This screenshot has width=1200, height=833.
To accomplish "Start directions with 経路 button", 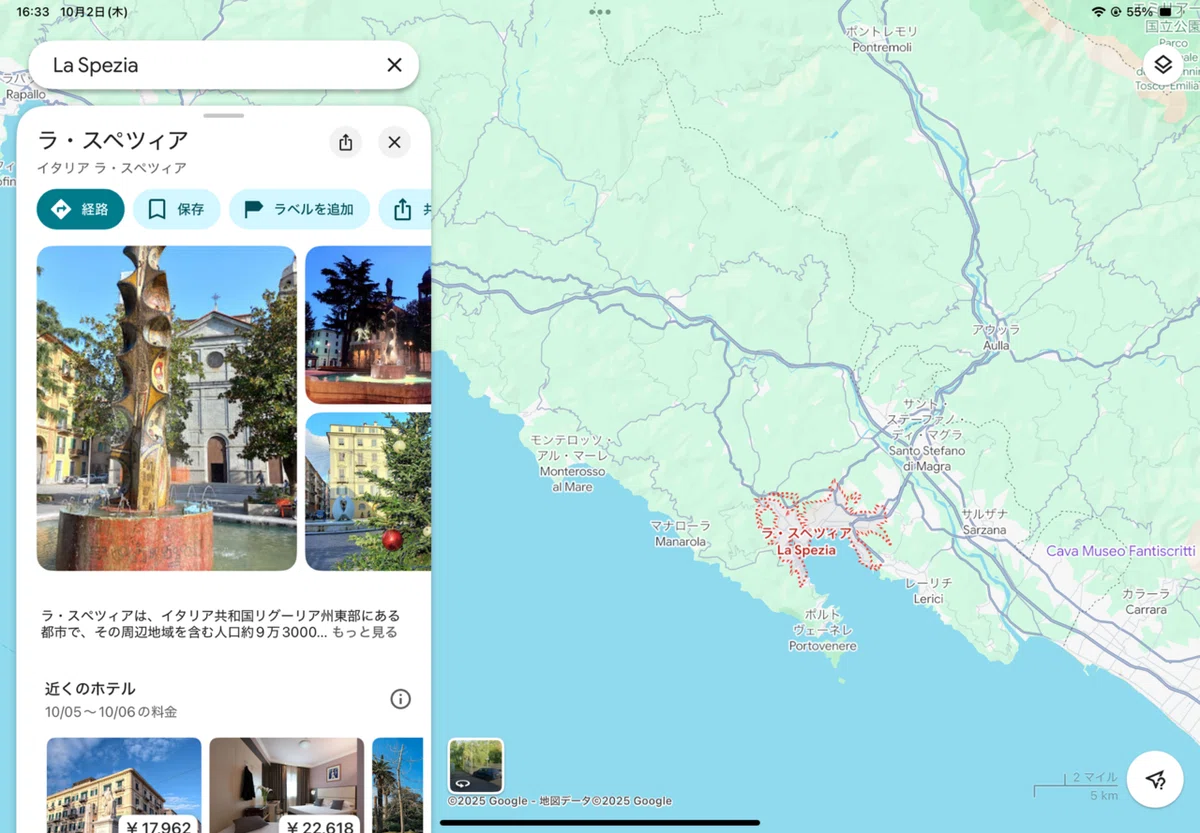I will click(81, 209).
